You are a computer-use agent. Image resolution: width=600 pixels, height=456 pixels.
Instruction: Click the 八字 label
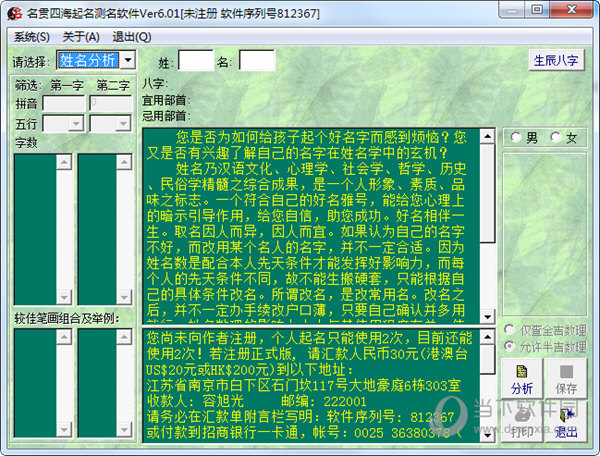pyautogui.click(x=153, y=83)
